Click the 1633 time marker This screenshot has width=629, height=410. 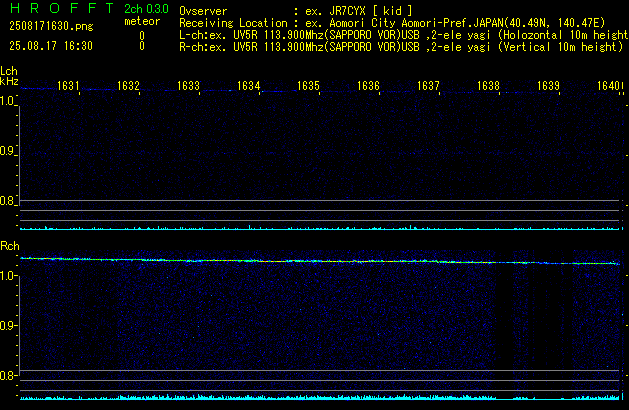pyautogui.click(x=188, y=86)
